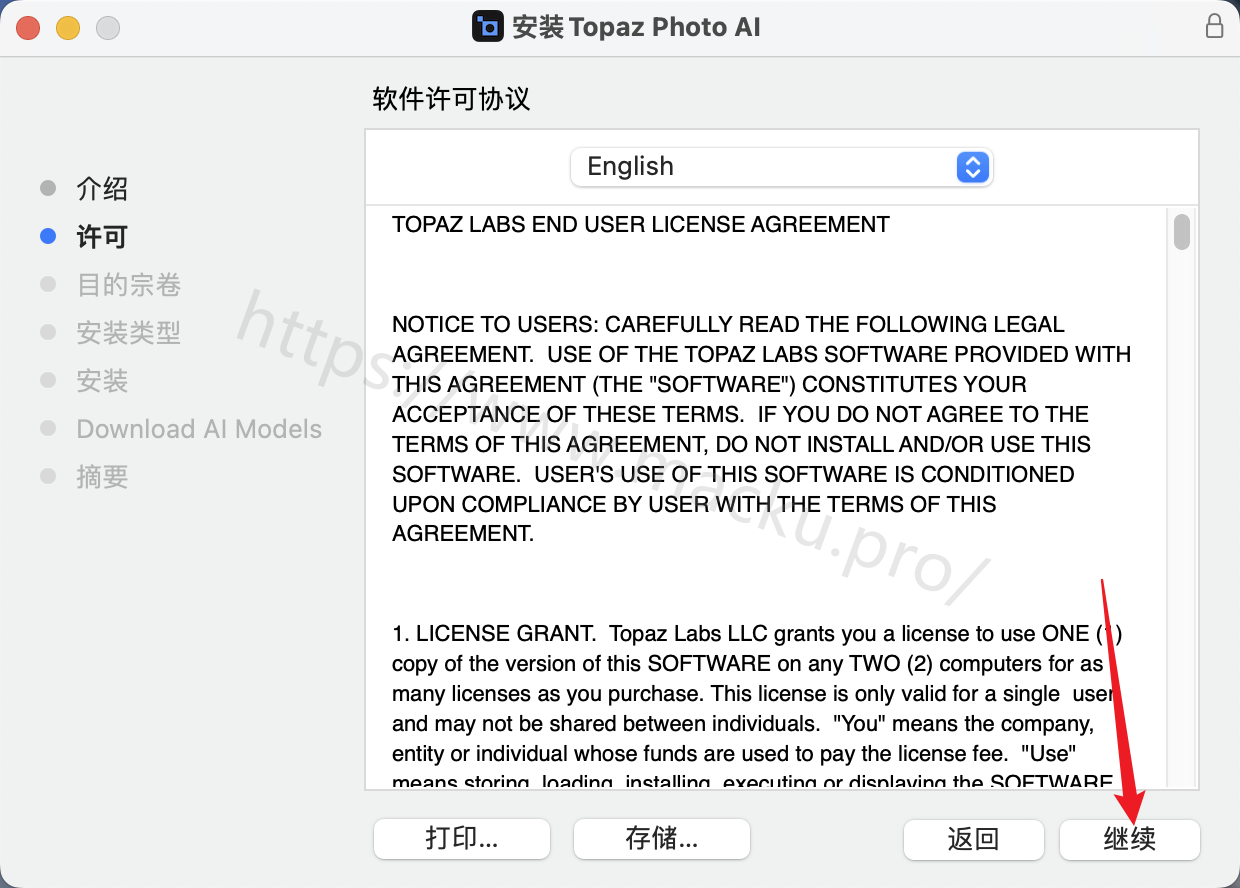Select the 摘要 summary step
This screenshot has height=888, width=1240.
pyautogui.click(x=102, y=477)
